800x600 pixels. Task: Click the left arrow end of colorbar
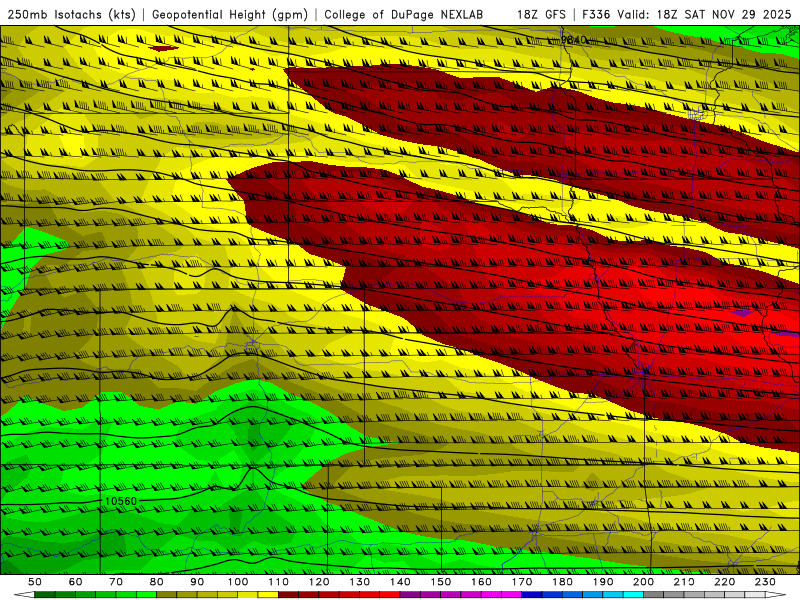24,595
